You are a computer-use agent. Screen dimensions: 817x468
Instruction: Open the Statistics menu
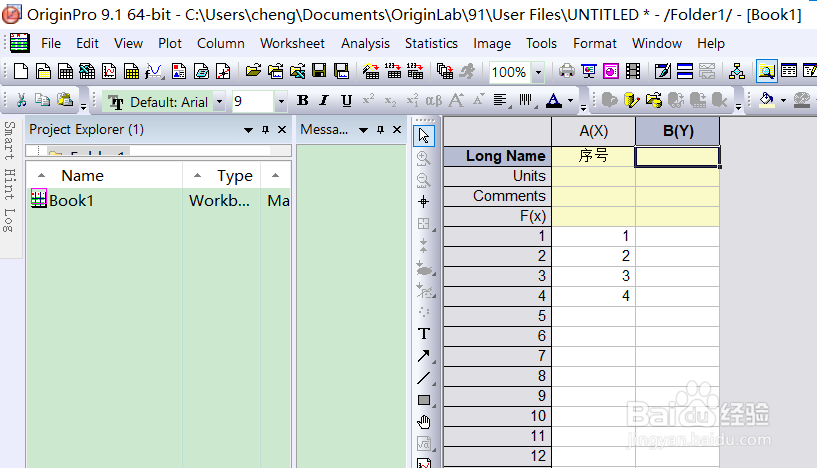tap(431, 43)
